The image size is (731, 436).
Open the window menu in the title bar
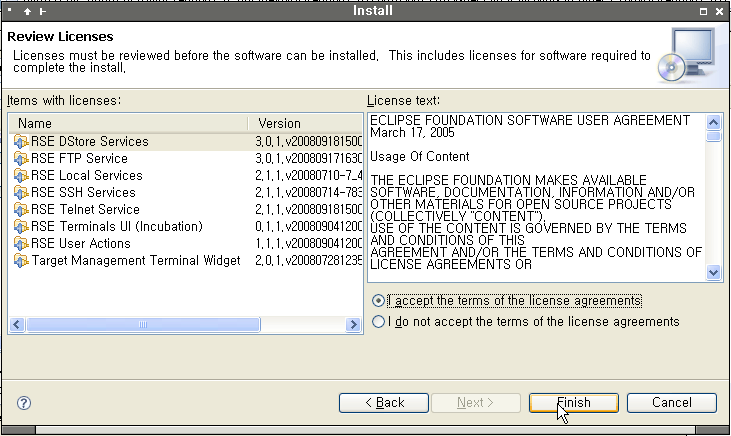[10, 10]
